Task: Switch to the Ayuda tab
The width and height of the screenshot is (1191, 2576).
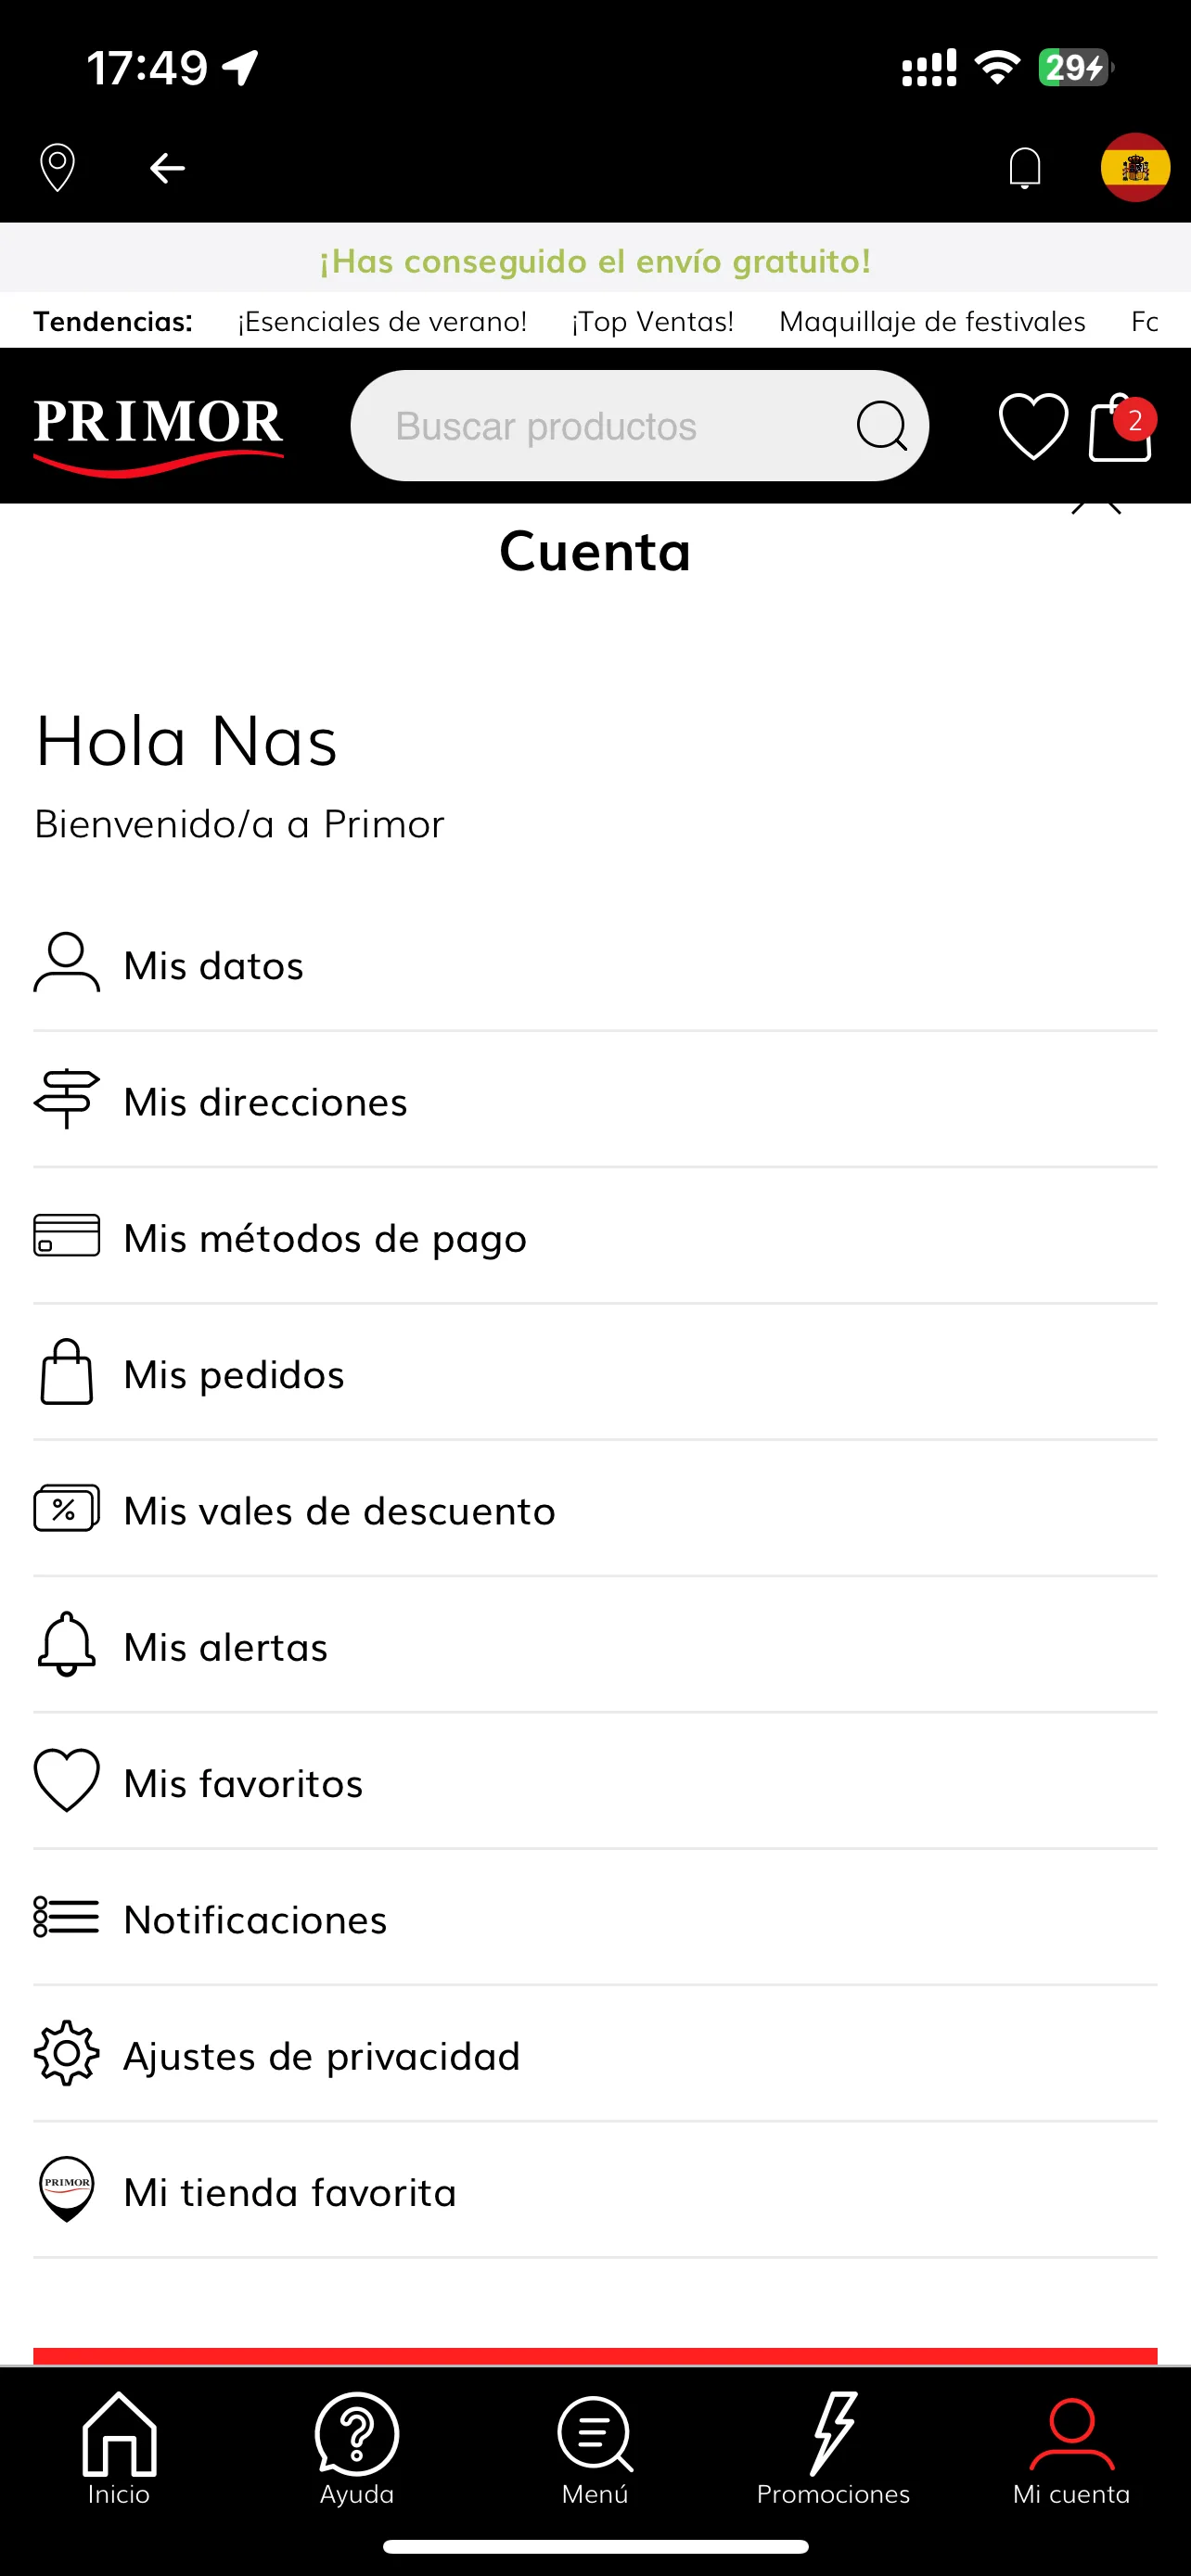Action: pyautogui.click(x=357, y=2449)
